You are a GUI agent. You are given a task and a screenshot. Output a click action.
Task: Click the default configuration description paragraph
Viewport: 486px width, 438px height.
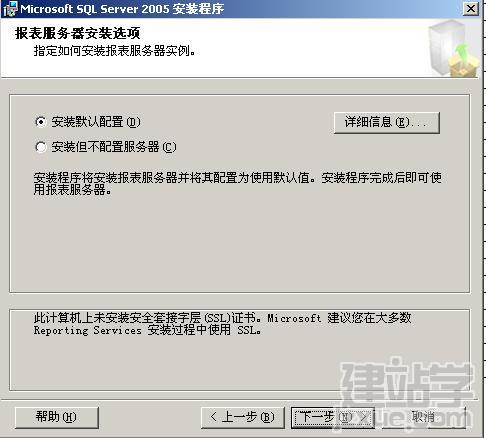(238, 184)
